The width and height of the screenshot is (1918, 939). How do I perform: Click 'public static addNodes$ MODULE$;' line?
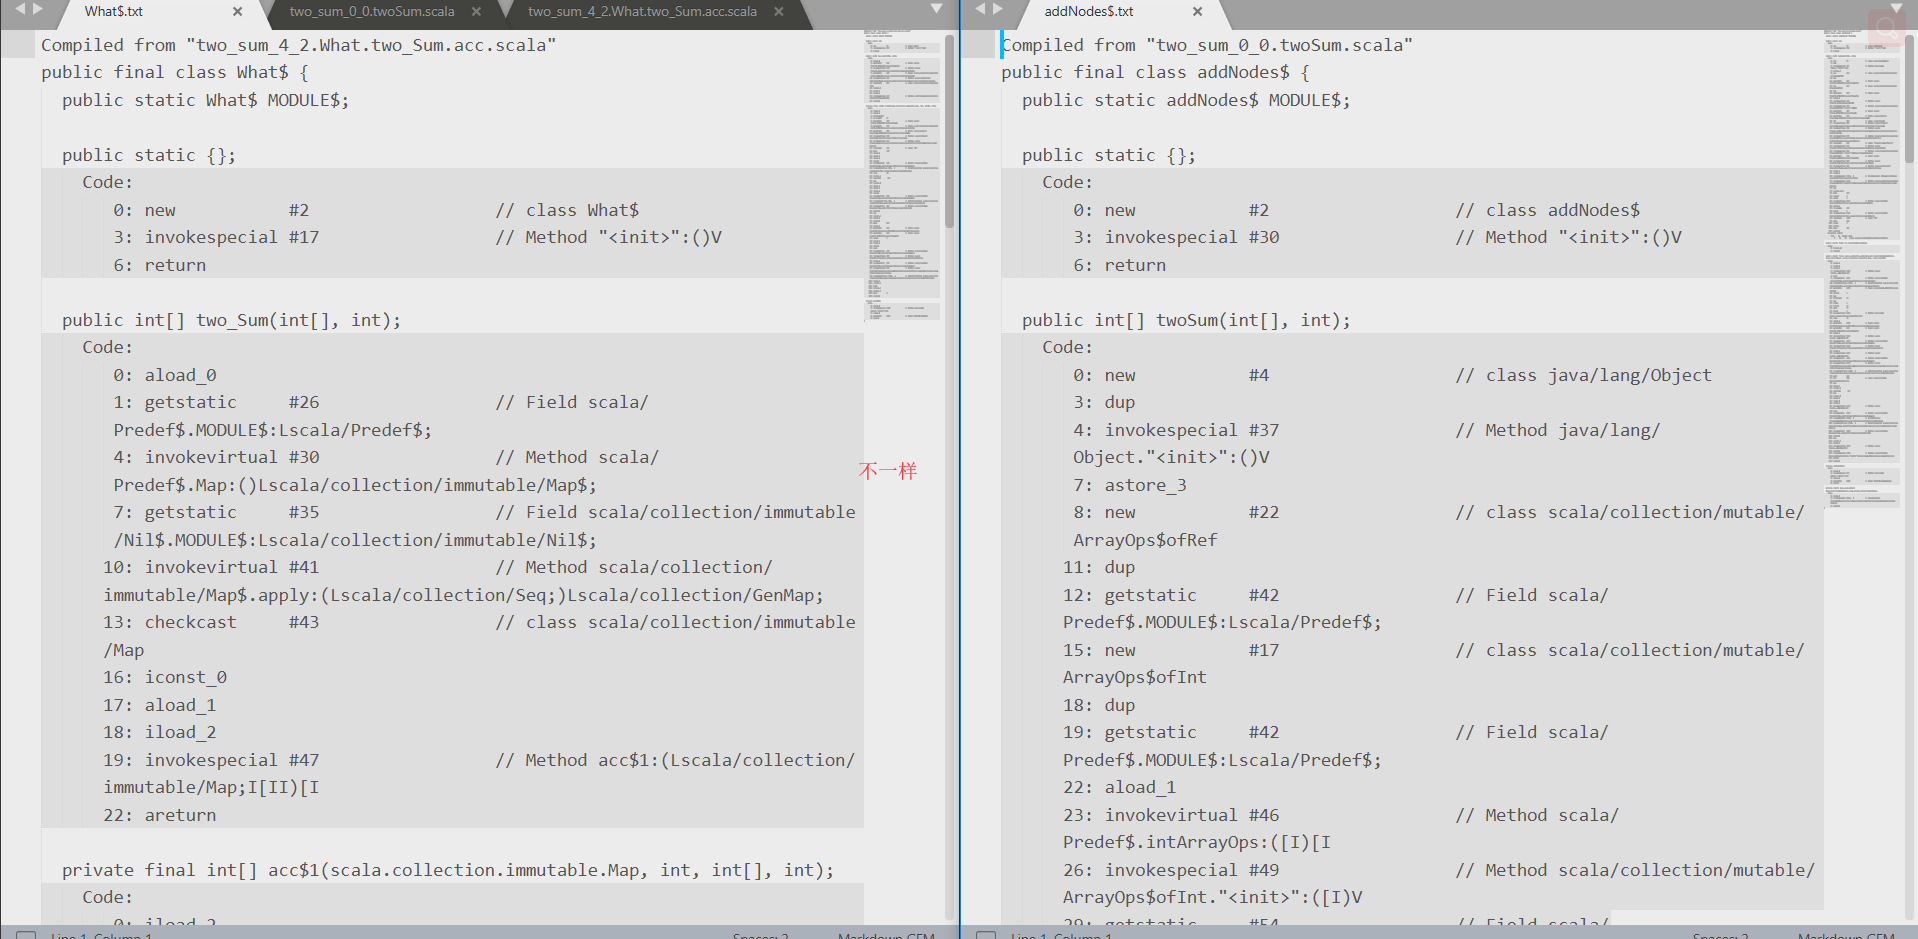1186,100
